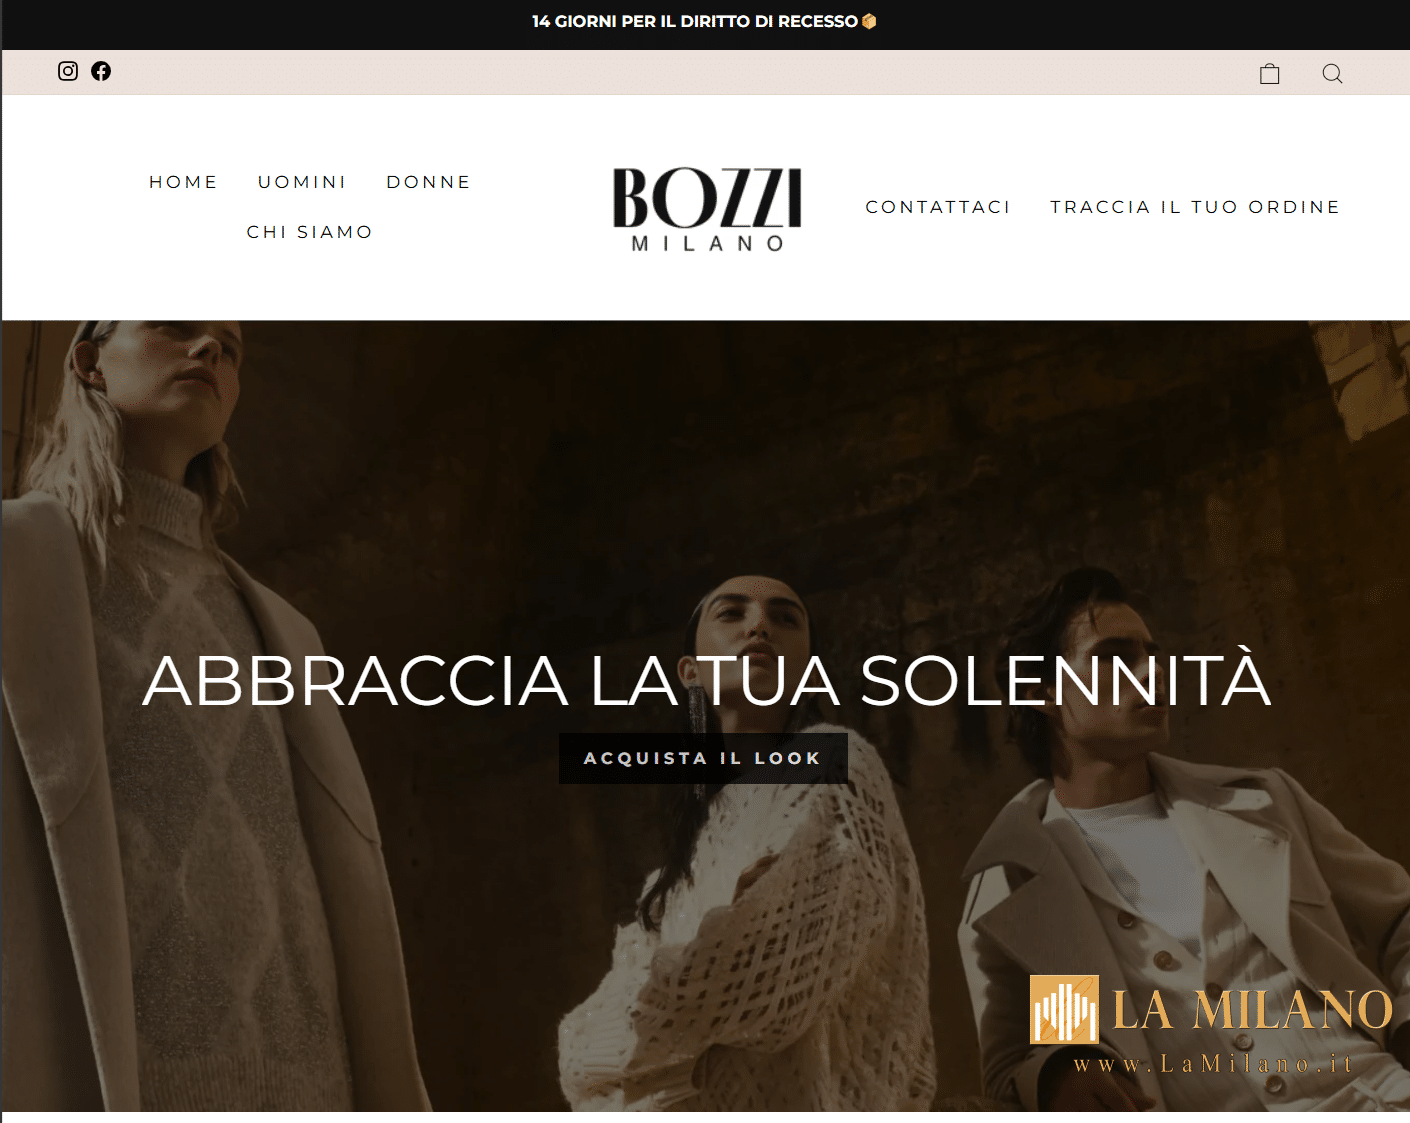Viewport: 1410px width, 1123px height.
Task: Open the DONNE menu item
Action: [x=428, y=182]
